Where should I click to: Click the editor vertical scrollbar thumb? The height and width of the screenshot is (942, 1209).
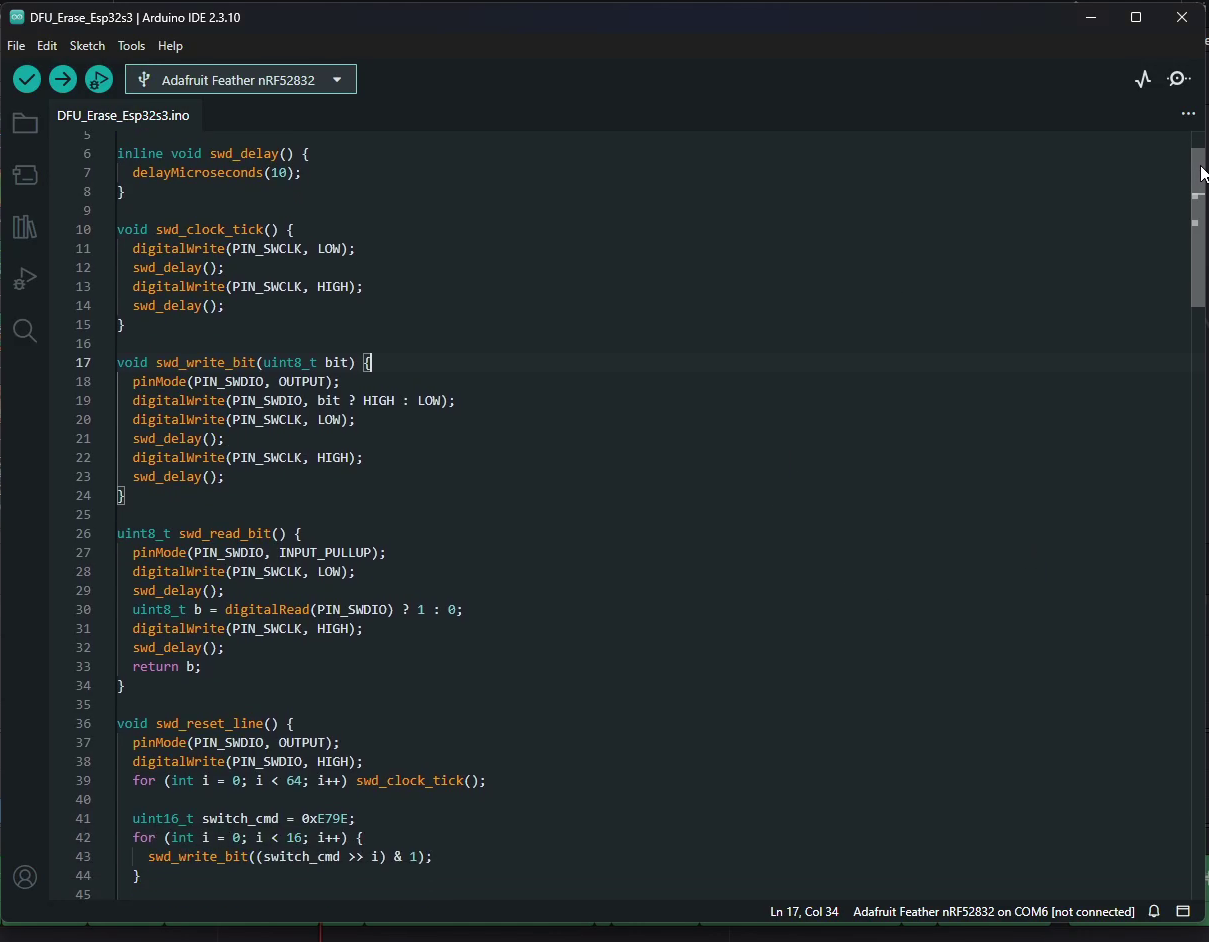(x=1198, y=228)
